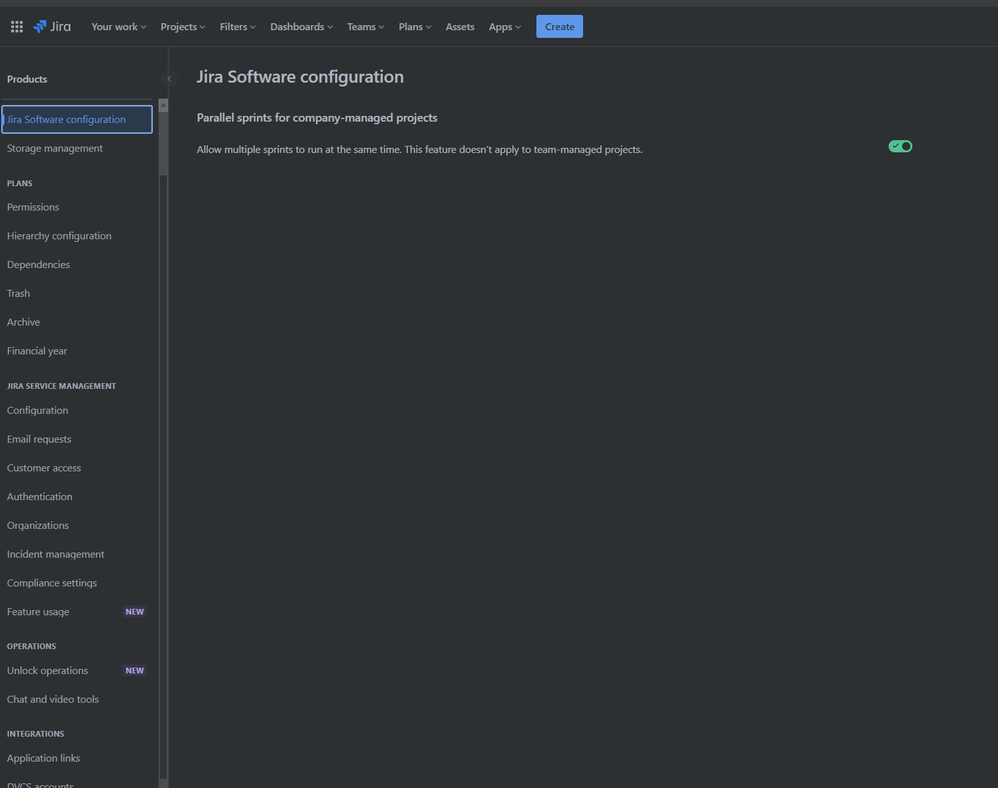998x788 pixels.
Task: Click Parallel sprints for company-managed projects heading
Action: coord(317,118)
